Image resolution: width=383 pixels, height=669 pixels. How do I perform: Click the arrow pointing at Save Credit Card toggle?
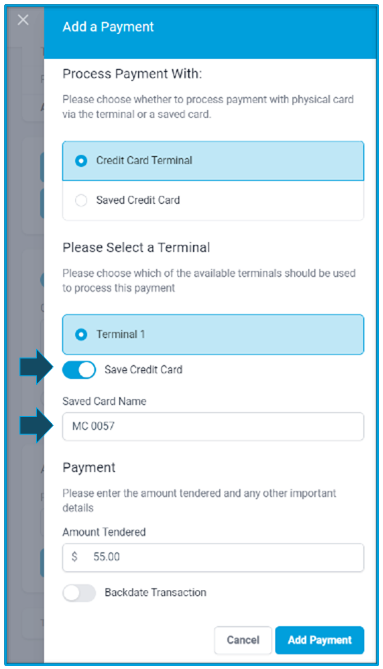tap(36, 367)
